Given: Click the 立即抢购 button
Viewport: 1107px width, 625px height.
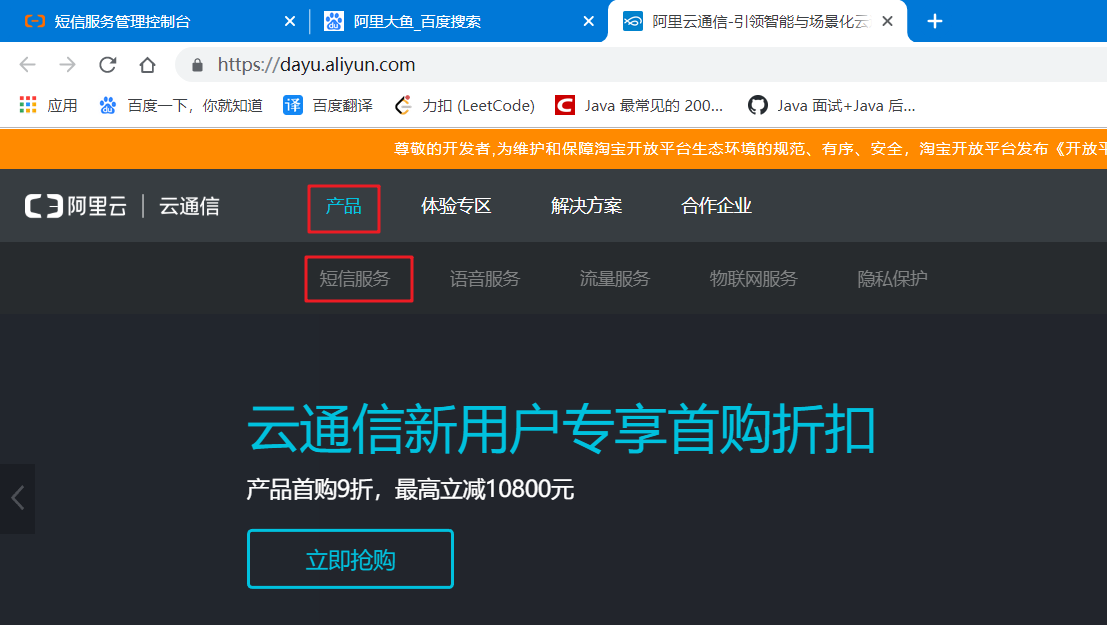Looking at the screenshot, I should point(350,559).
